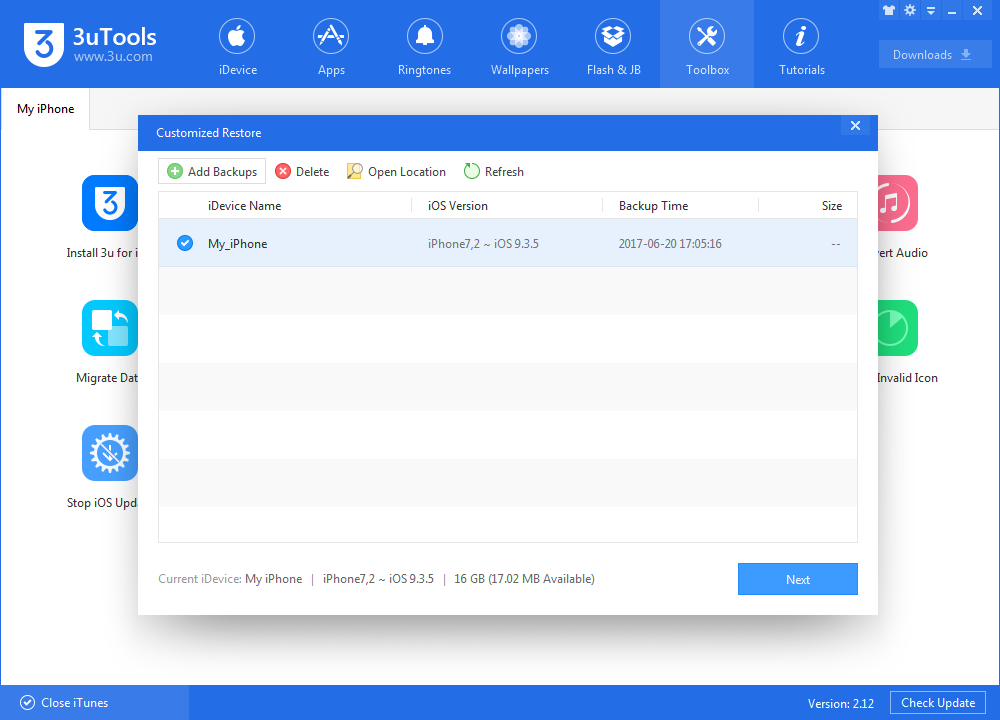Open Convert Audio tool icon
The image size is (1000, 720).
(x=898, y=203)
